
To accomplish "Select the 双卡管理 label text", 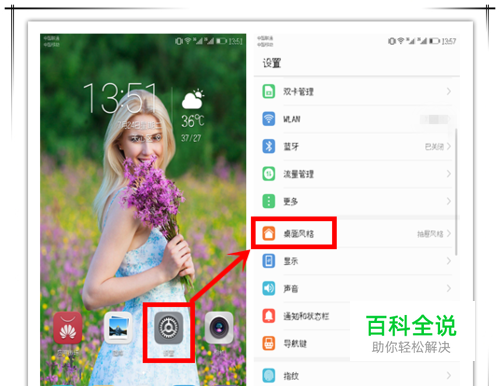I will point(298,92).
